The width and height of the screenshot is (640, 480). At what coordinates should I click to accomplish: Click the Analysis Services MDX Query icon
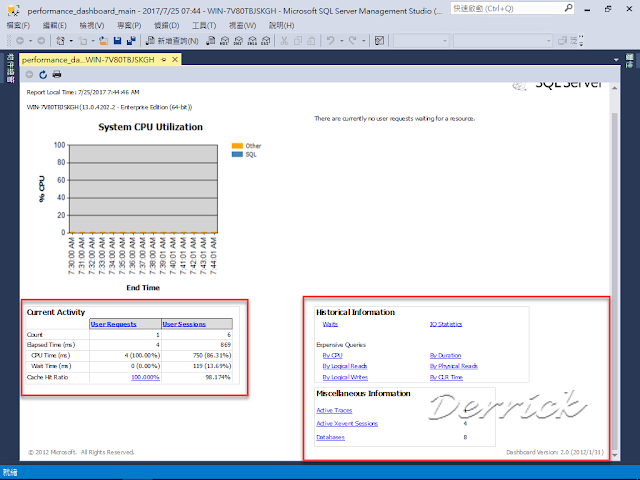pyautogui.click(x=224, y=40)
